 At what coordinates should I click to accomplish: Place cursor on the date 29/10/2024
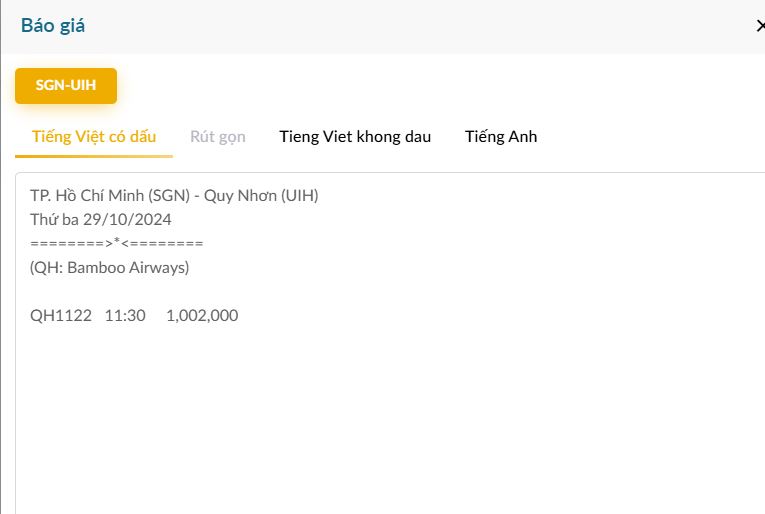[x=128, y=220]
